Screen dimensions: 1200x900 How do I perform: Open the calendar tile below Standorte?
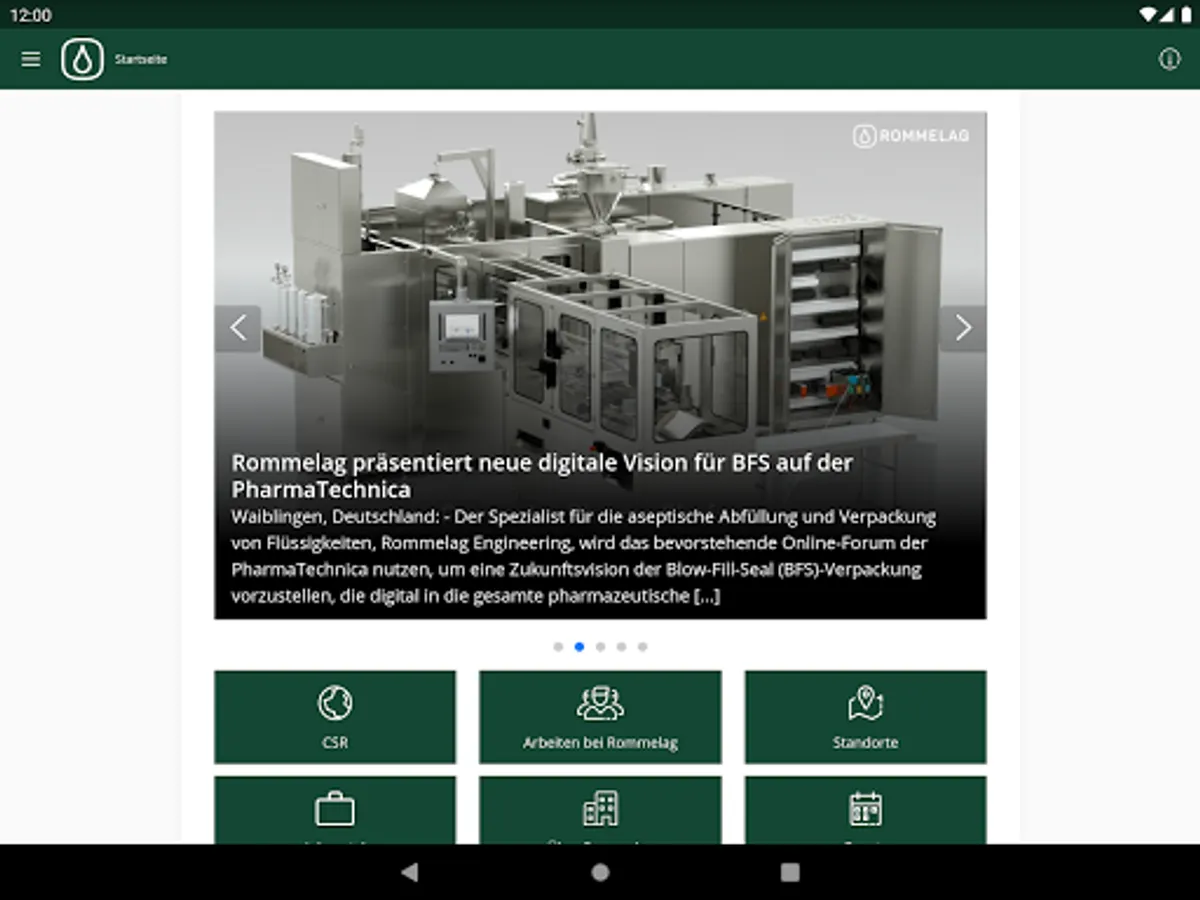(x=865, y=810)
